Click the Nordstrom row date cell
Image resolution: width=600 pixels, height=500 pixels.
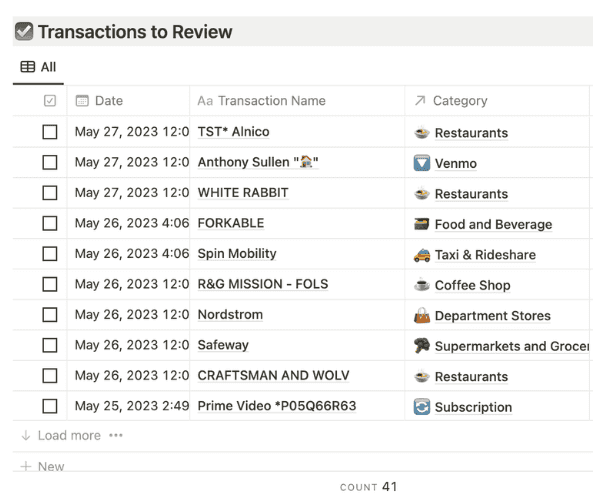tap(128, 314)
